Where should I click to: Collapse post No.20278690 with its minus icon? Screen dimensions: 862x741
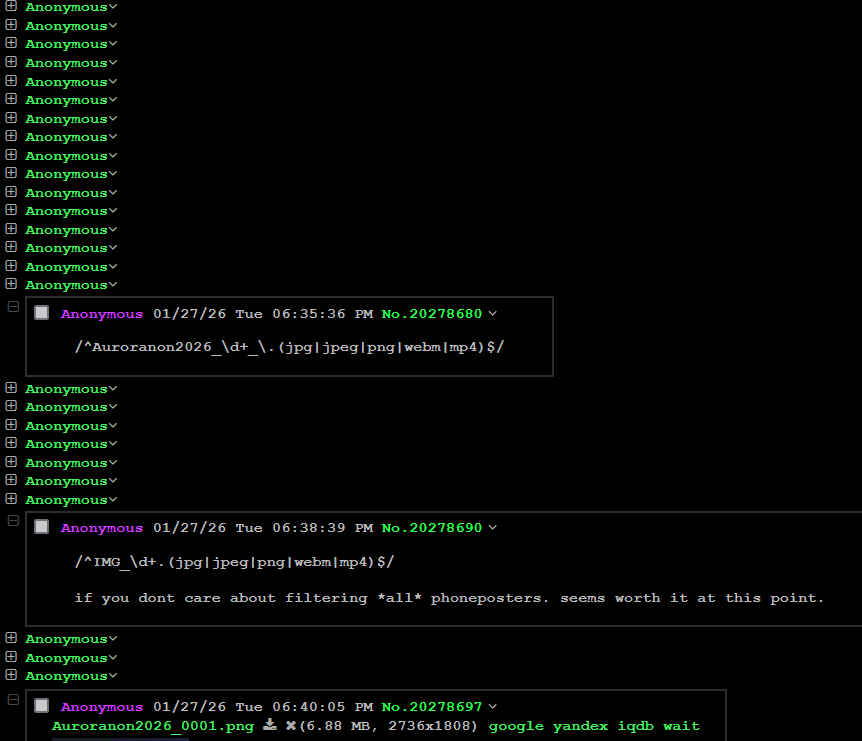coord(14,521)
